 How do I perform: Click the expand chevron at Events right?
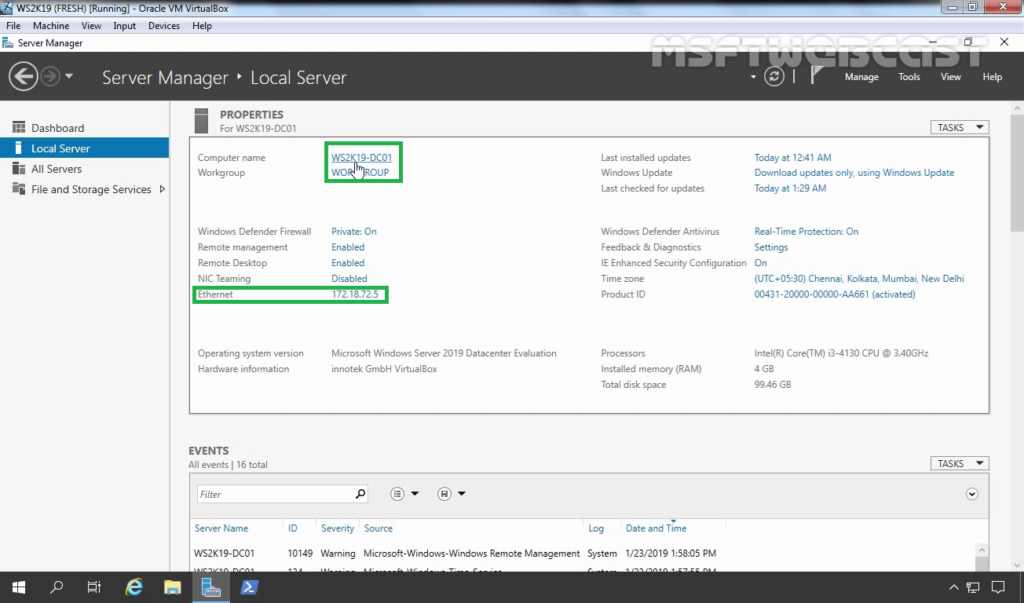click(972, 494)
